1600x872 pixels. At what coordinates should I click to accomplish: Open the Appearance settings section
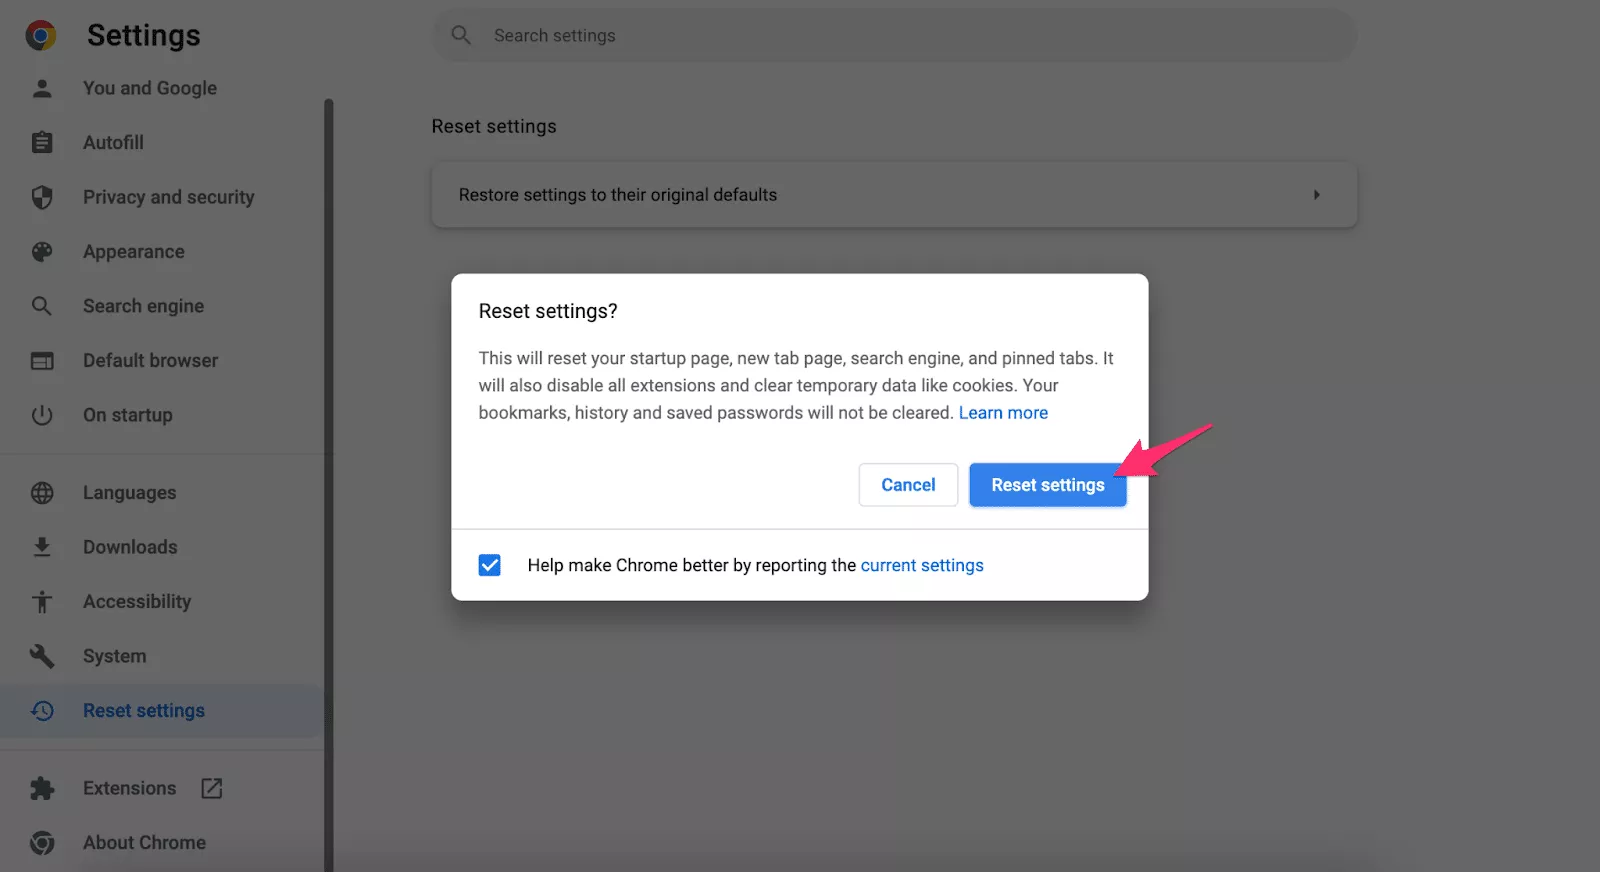point(134,252)
